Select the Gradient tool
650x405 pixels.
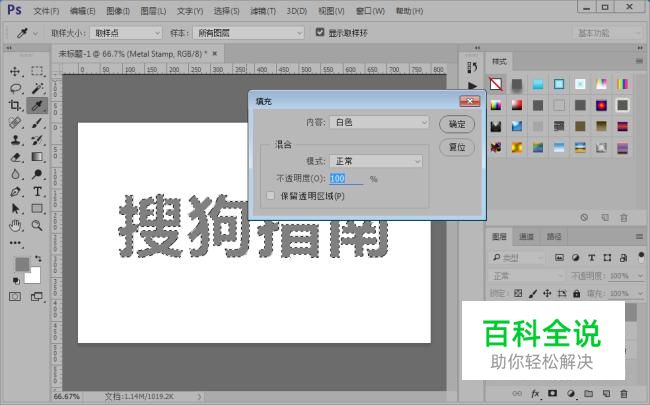tap(37, 157)
